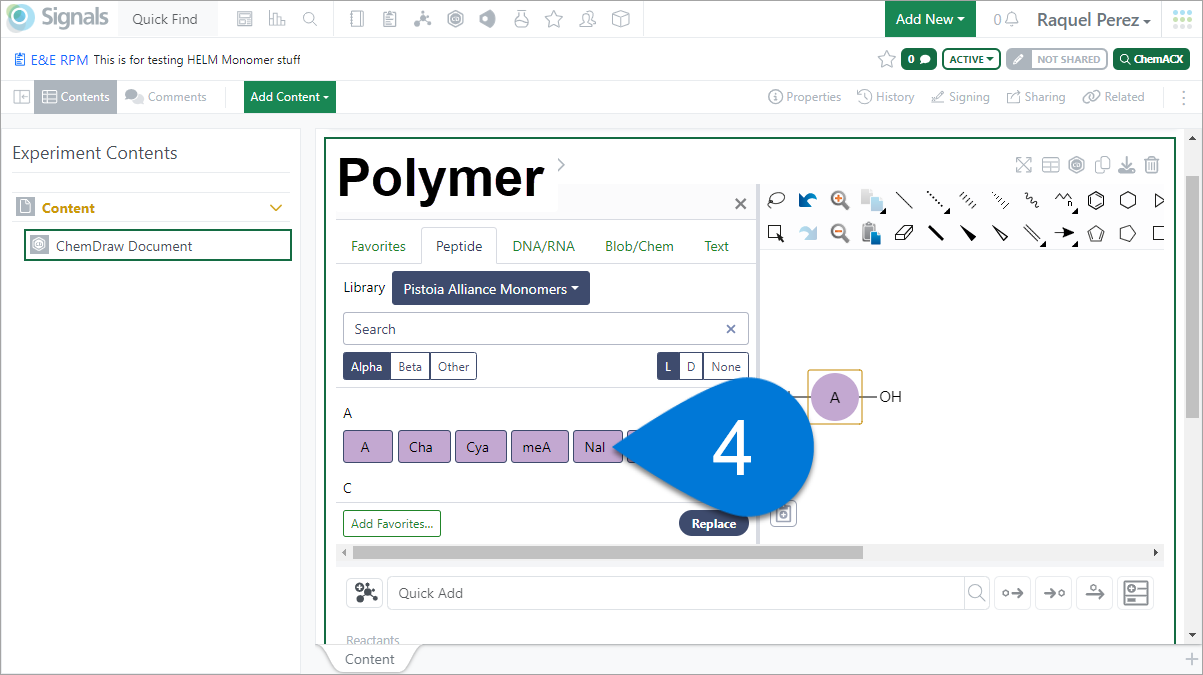Select the Benzene ring tool

(x=1096, y=200)
